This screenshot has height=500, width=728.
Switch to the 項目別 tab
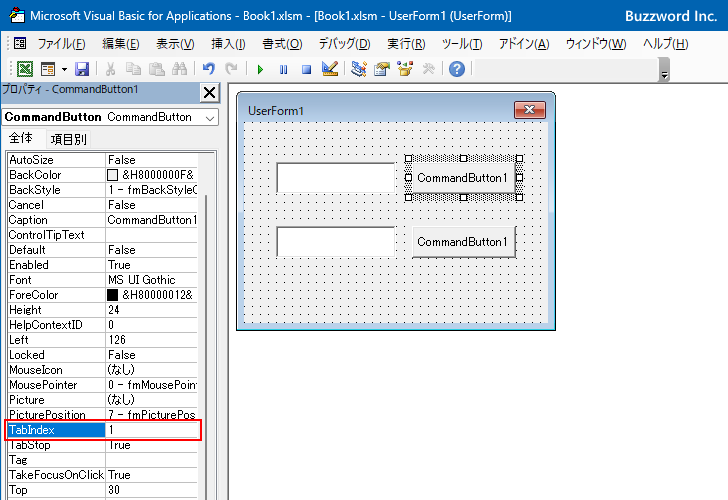[69, 139]
